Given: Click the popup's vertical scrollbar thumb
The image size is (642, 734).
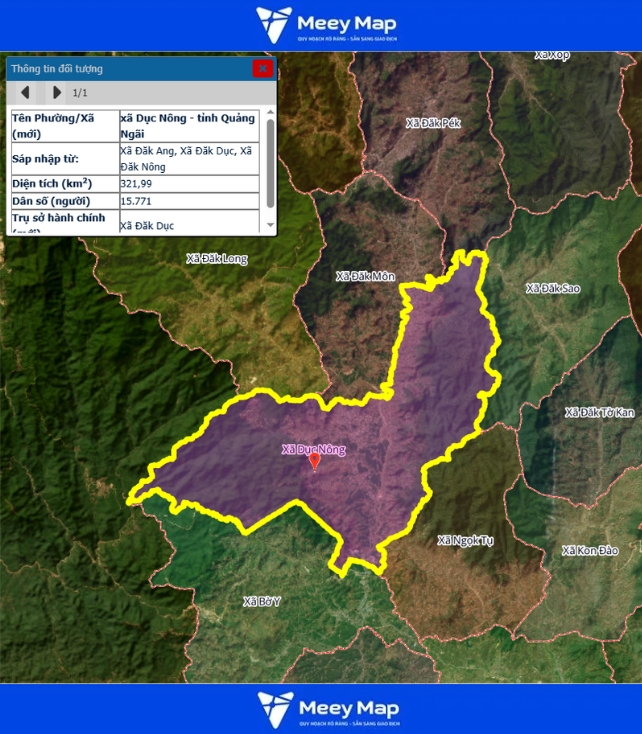Looking at the screenshot, I should 270,160.
